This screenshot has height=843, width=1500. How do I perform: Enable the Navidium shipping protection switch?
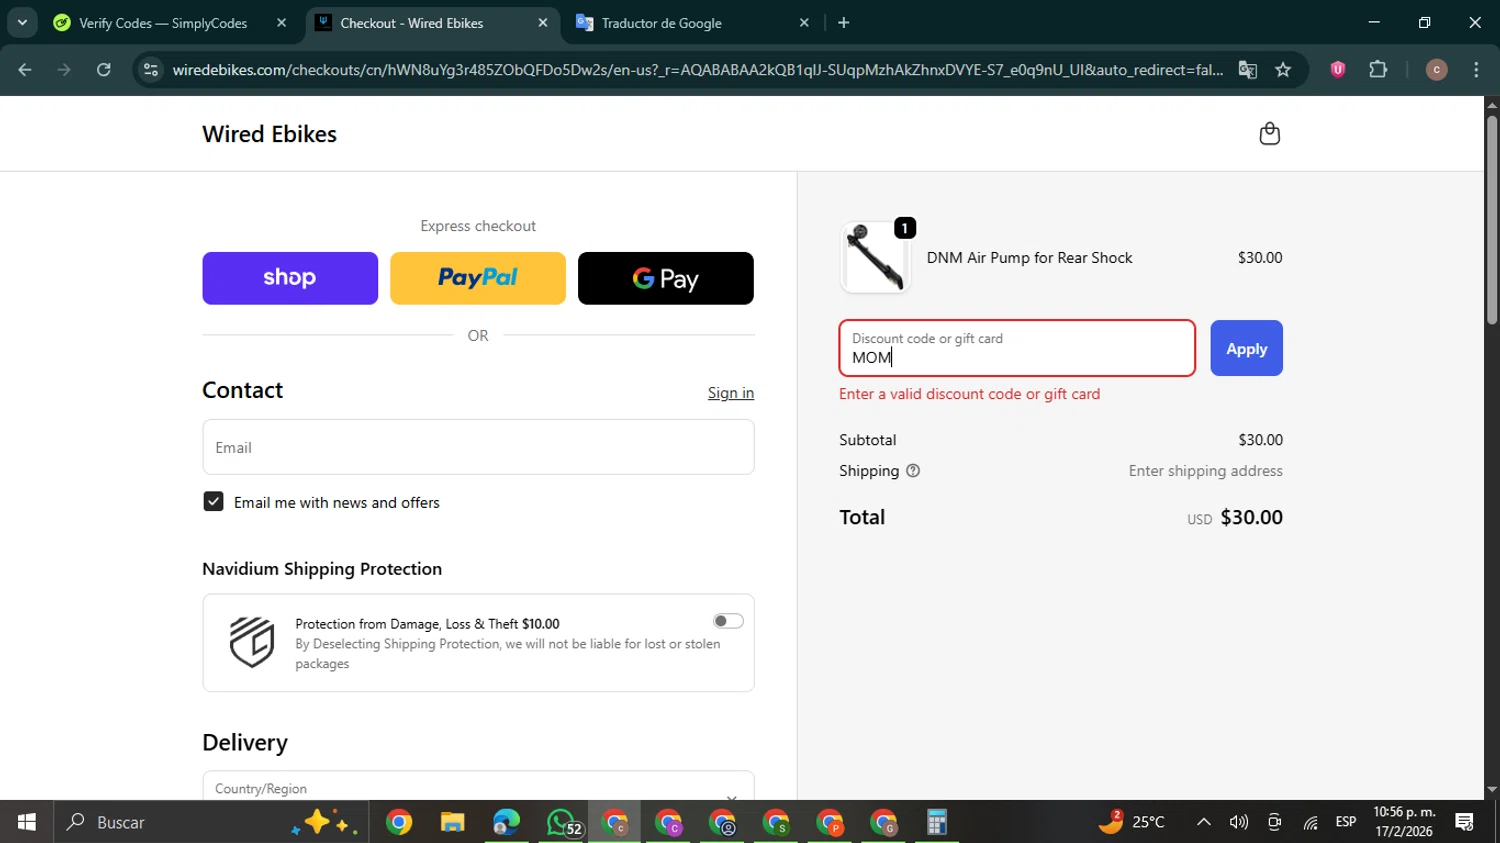[x=728, y=621]
